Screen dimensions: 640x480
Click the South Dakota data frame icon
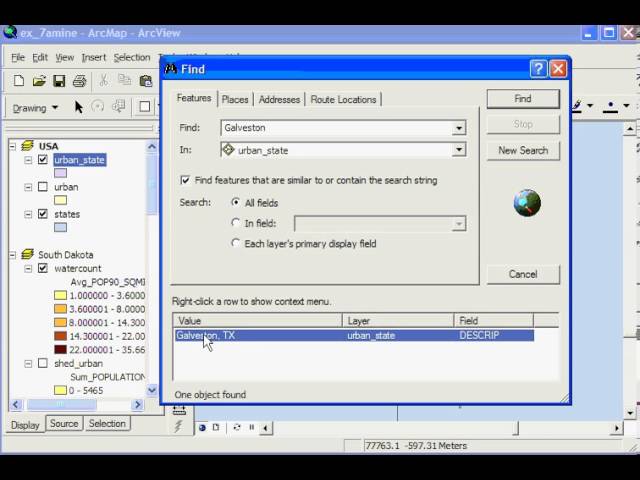[27, 255]
